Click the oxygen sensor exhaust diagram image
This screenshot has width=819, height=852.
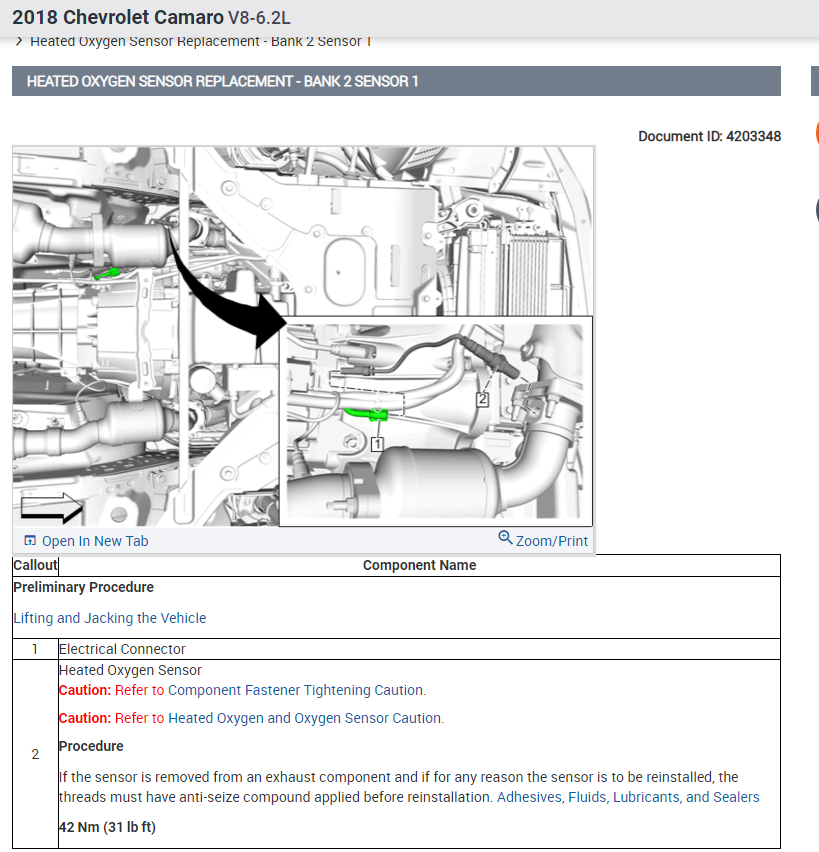coord(303,336)
